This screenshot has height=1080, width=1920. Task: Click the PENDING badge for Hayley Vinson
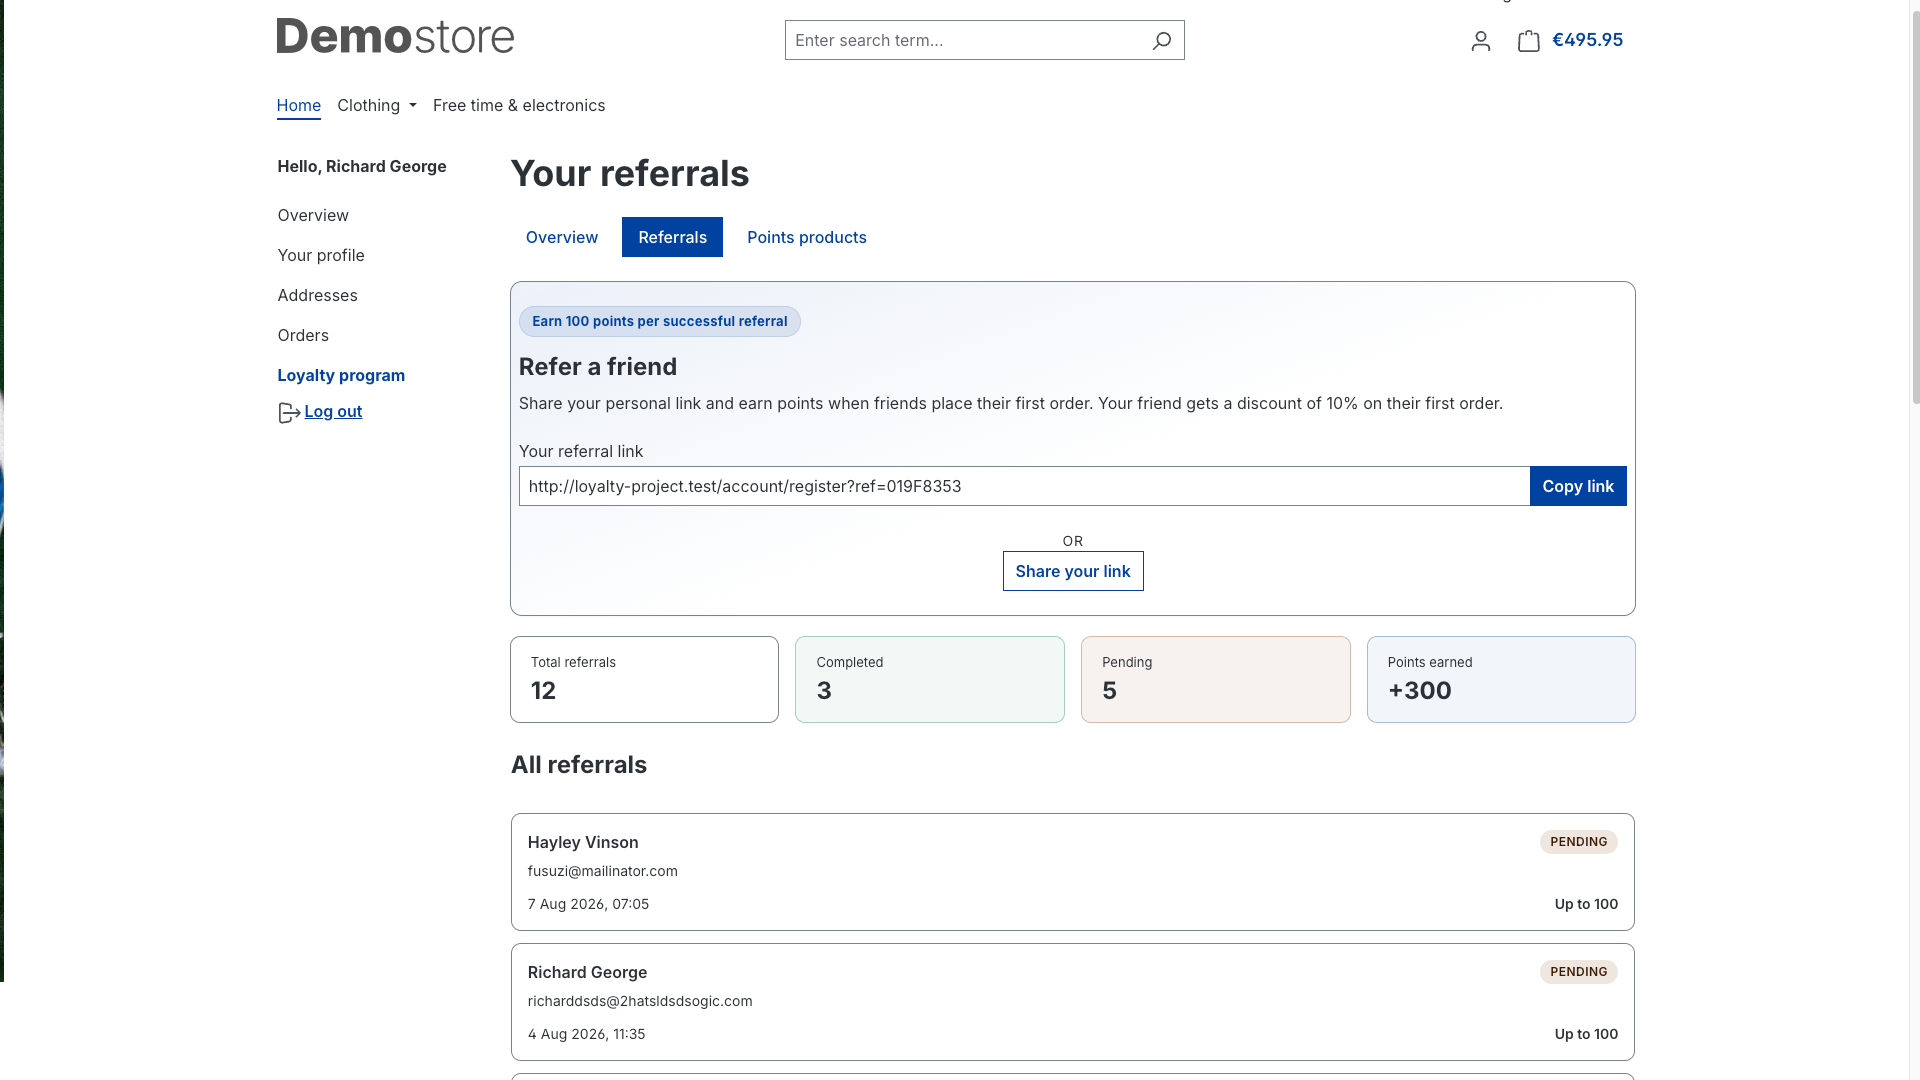pyautogui.click(x=1579, y=842)
